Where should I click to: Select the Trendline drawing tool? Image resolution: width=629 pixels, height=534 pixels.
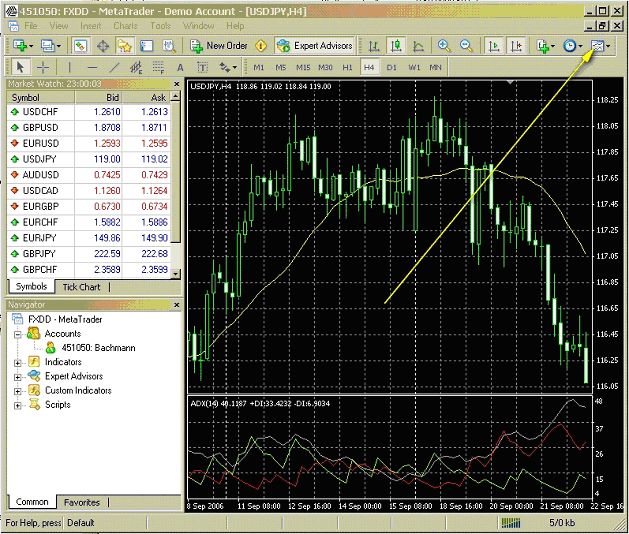(114, 67)
